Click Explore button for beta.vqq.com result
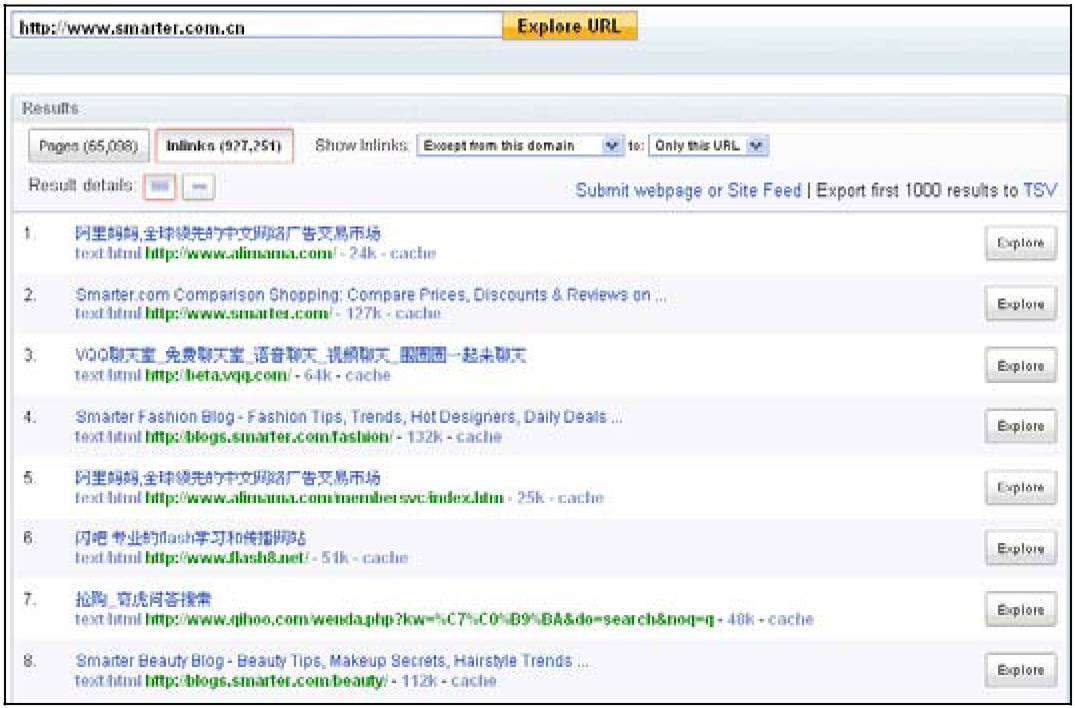 (1020, 365)
